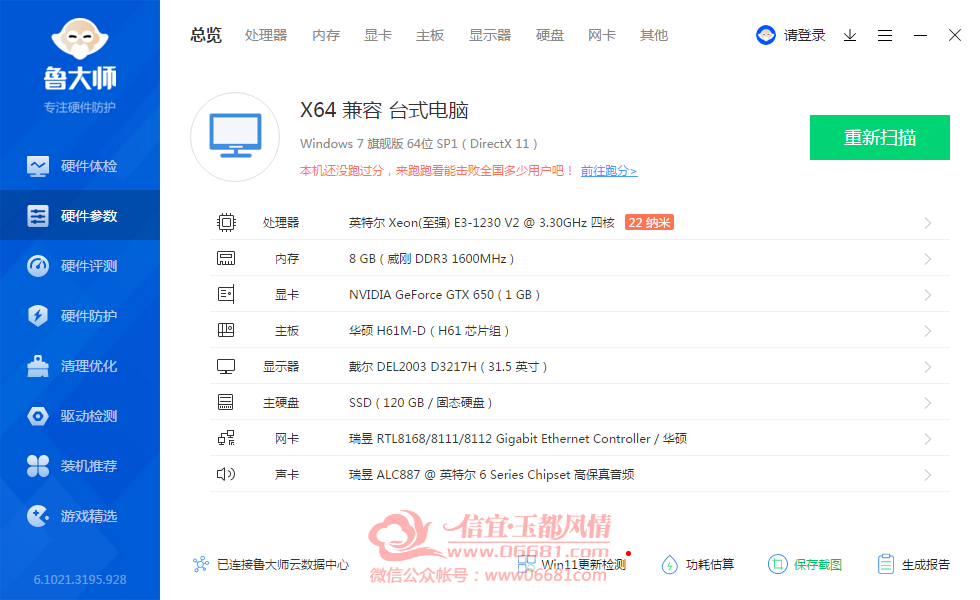
Task: Switch to the 硬盘 tab
Action: pos(550,35)
